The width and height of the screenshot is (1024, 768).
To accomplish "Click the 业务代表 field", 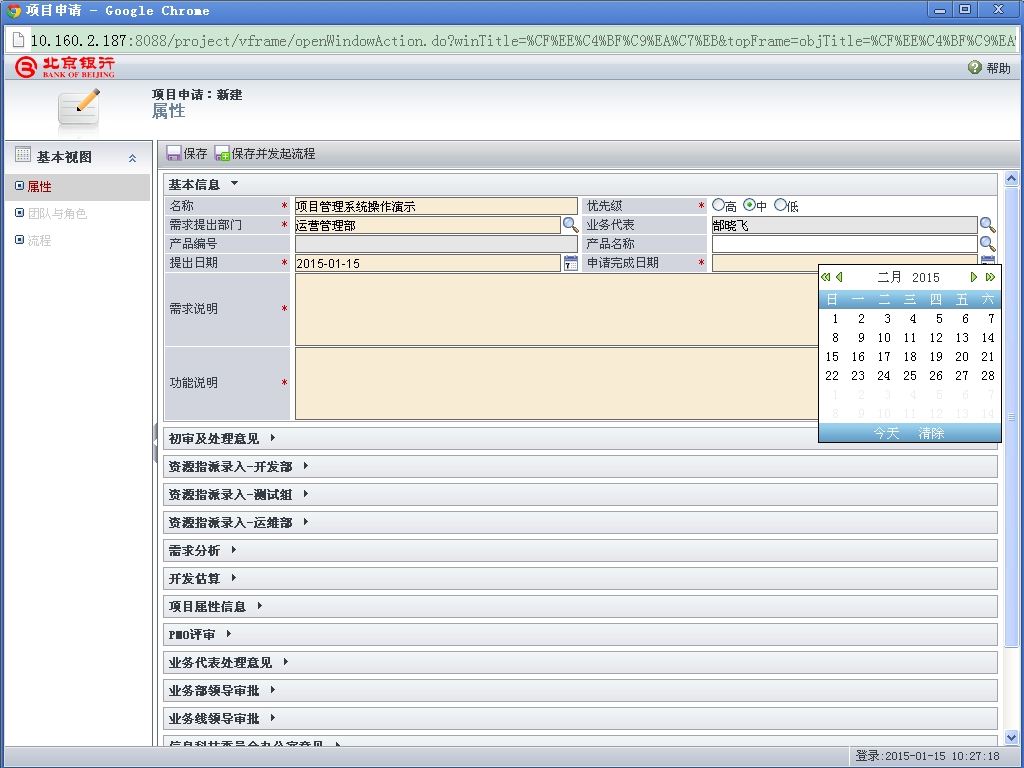I will pos(844,225).
